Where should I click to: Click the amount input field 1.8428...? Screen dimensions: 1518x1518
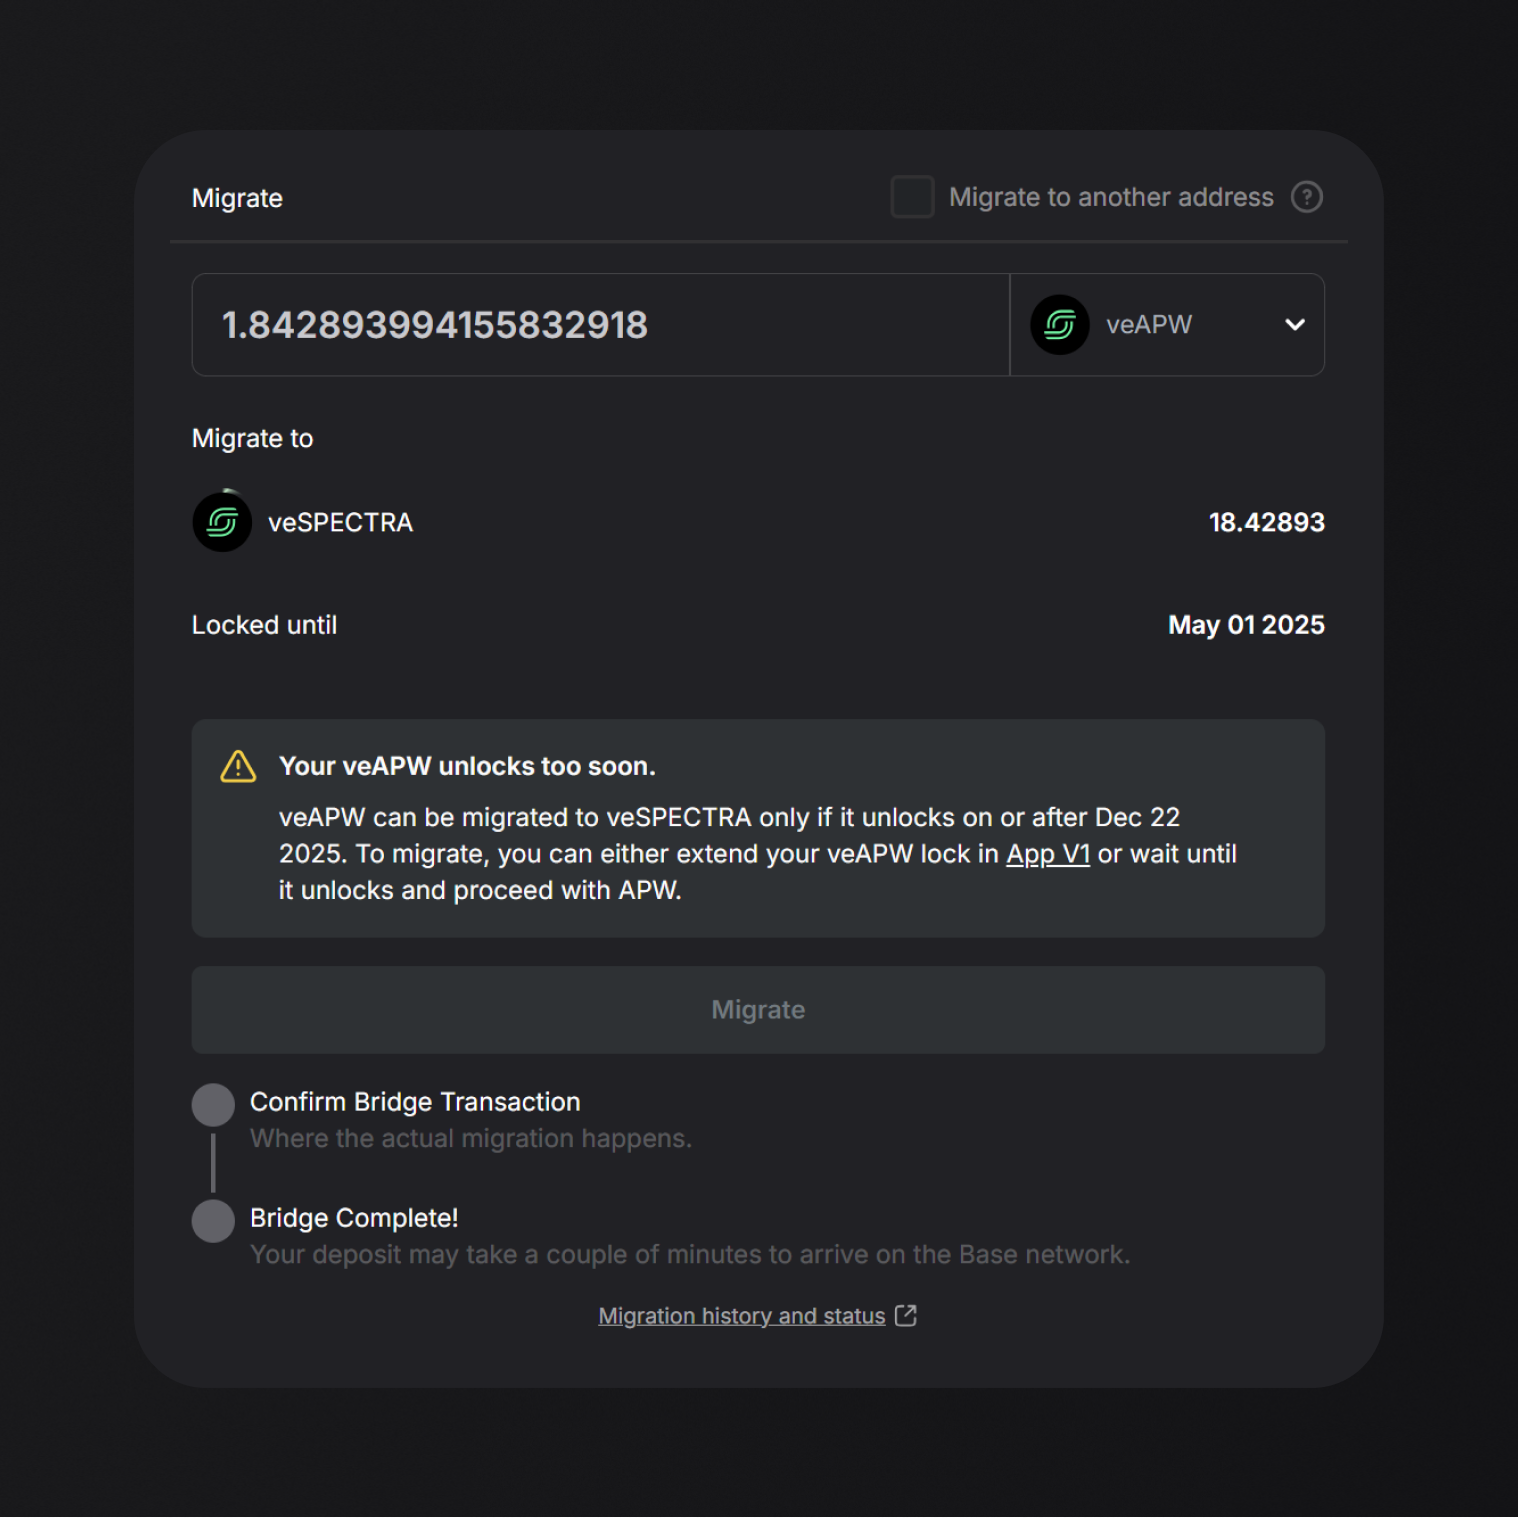click(601, 325)
